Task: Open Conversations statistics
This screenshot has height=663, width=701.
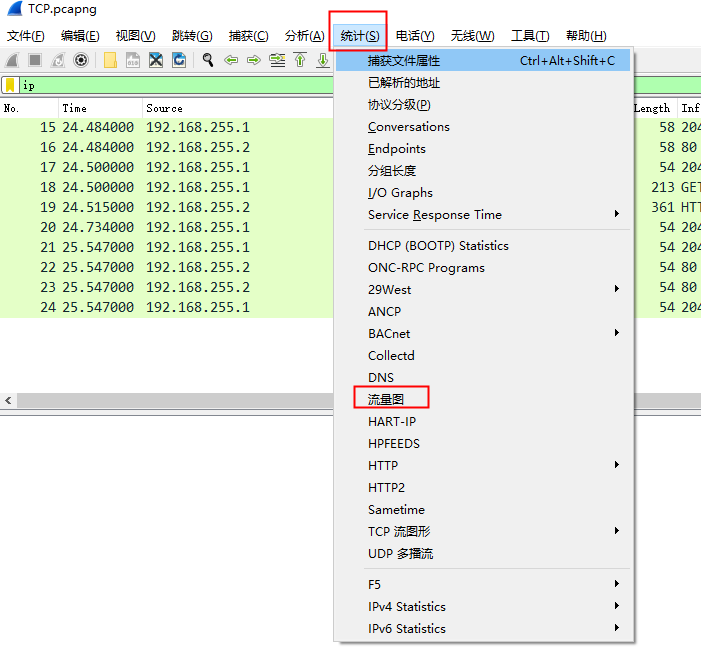Action: pos(483,127)
